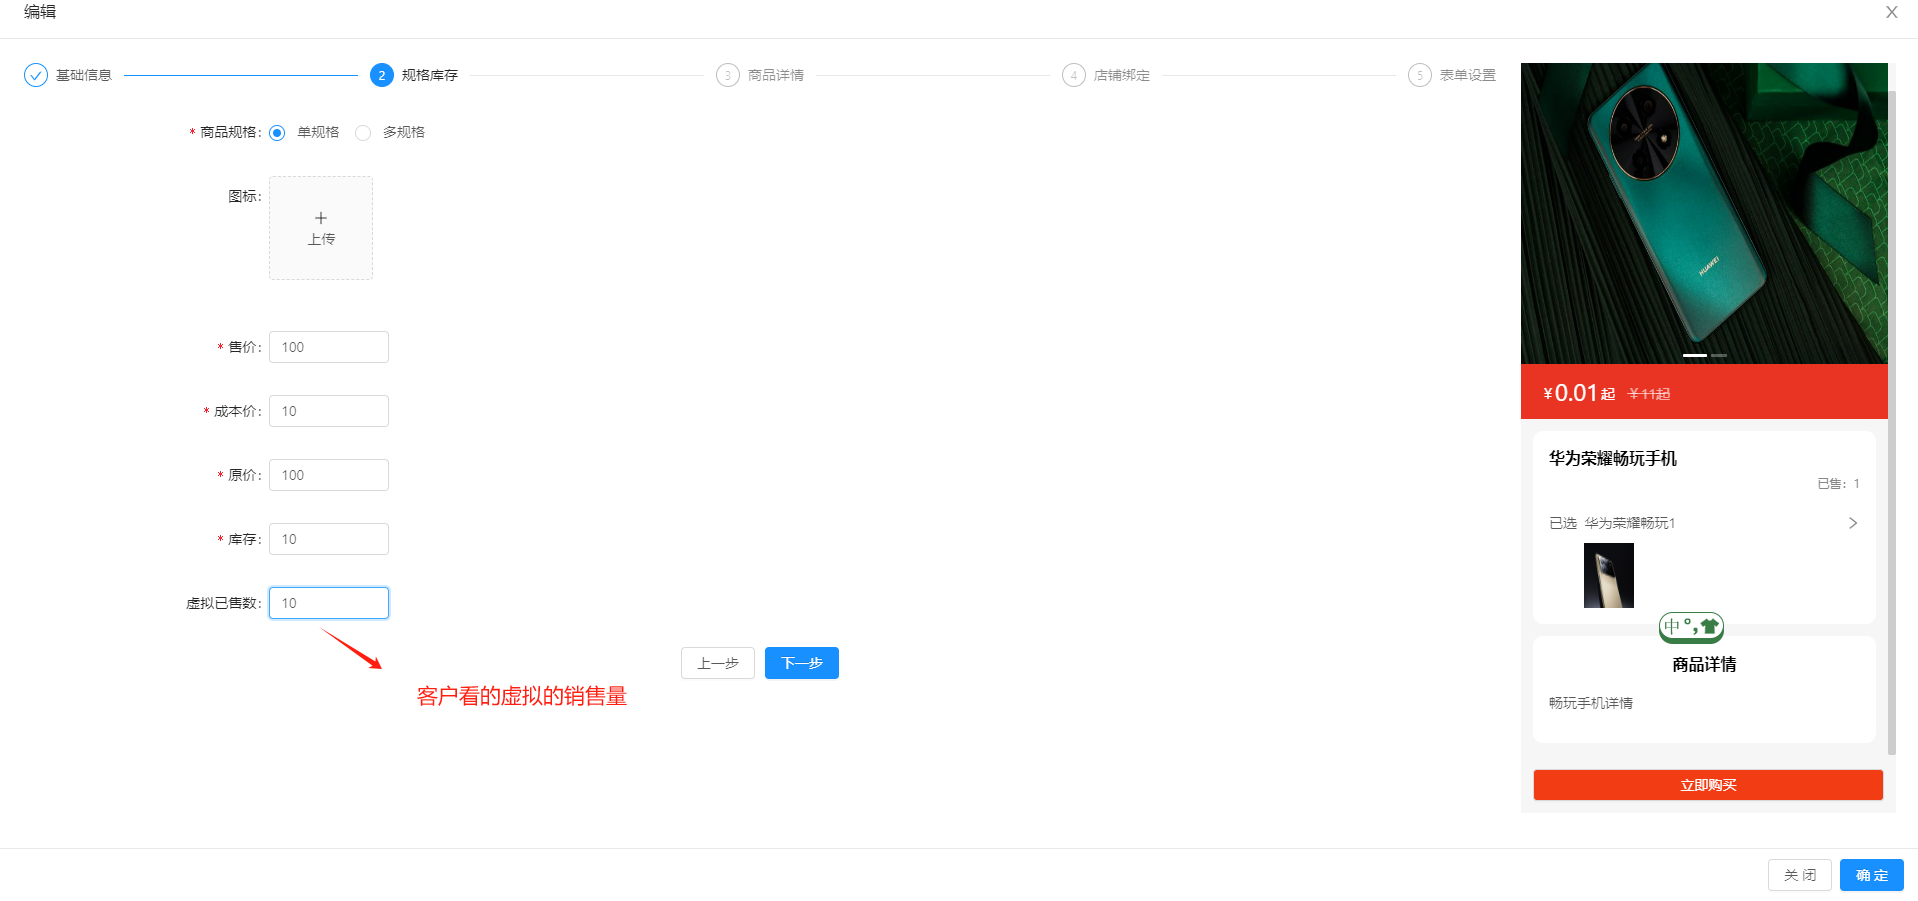Focus the 成本价 input field
Screen dimensions: 1918x901
(329, 411)
